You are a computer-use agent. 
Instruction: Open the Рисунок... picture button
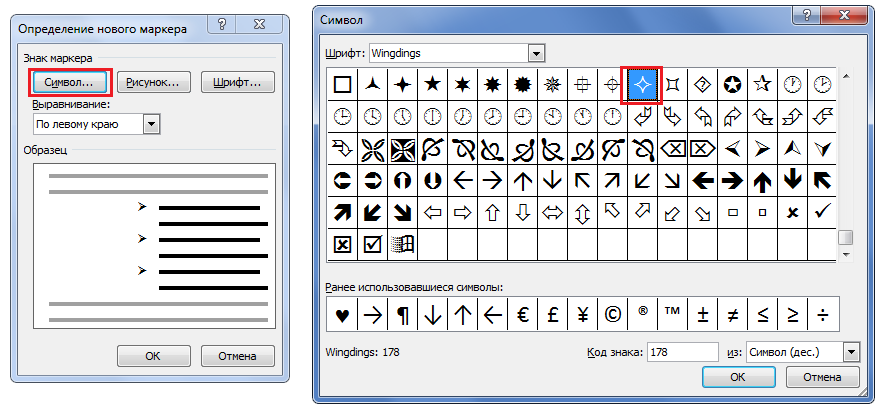click(154, 82)
